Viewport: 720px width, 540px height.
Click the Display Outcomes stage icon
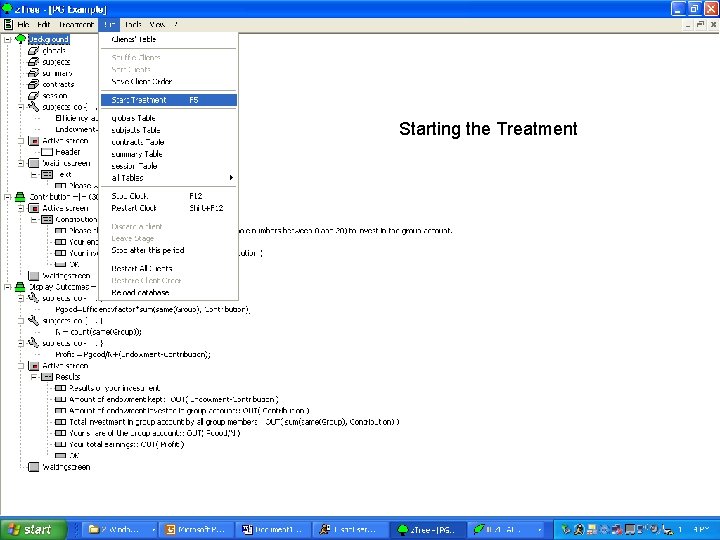pyautogui.click(x=20, y=287)
